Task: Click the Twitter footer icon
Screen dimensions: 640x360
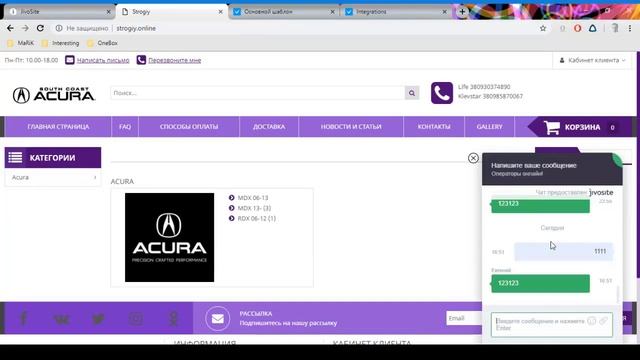Action: pos(98,319)
